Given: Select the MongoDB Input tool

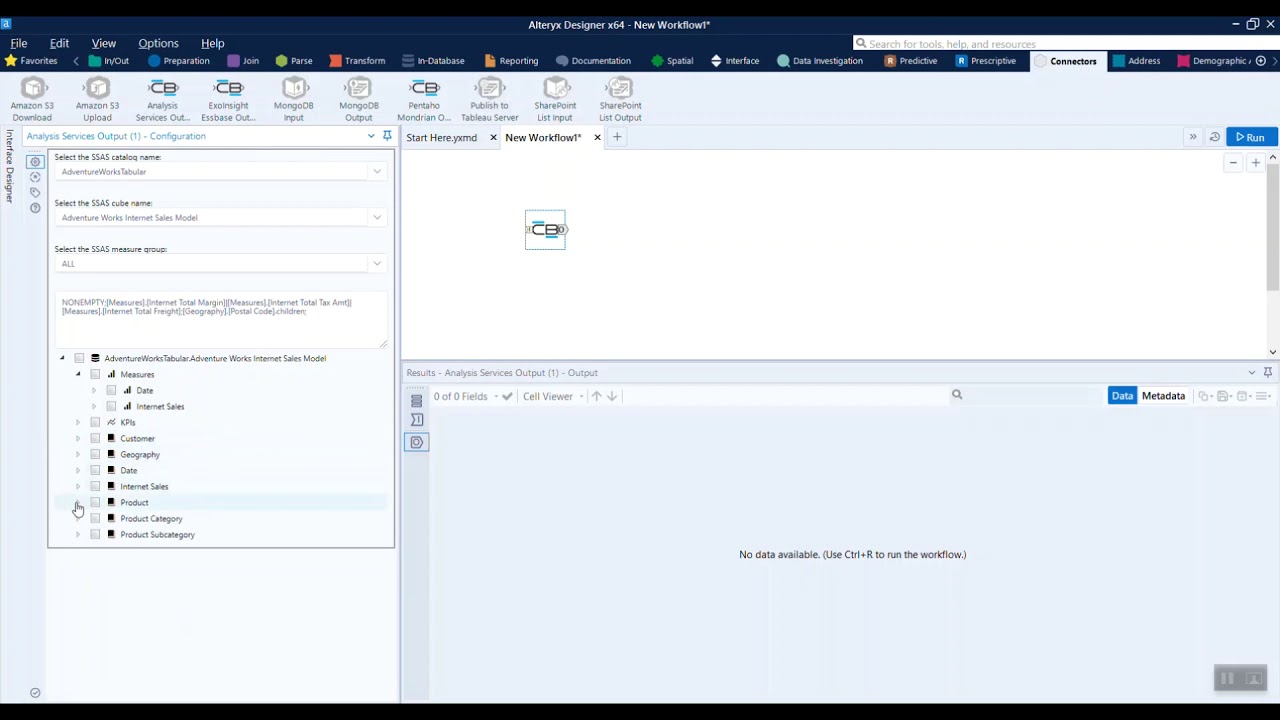Looking at the screenshot, I should point(293,100).
